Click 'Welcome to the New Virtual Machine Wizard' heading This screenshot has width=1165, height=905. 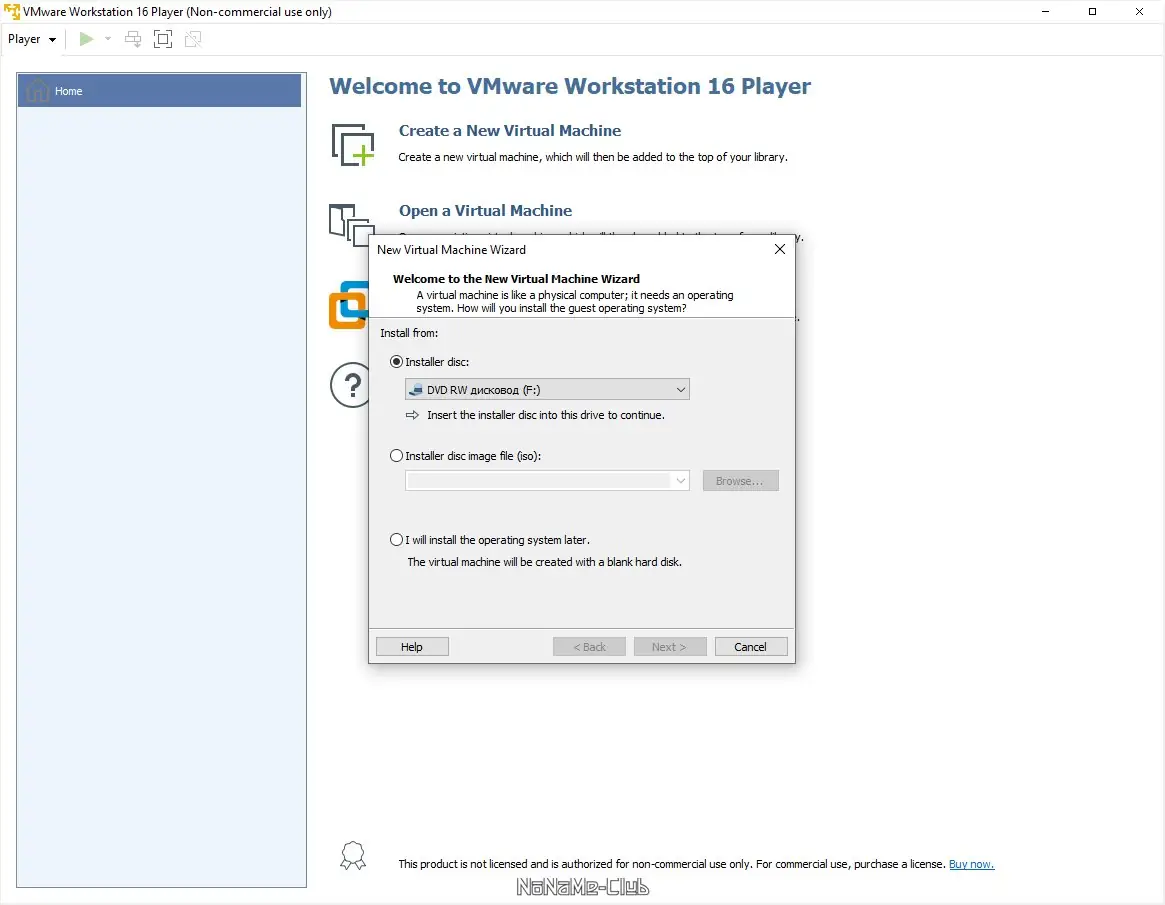pos(516,279)
